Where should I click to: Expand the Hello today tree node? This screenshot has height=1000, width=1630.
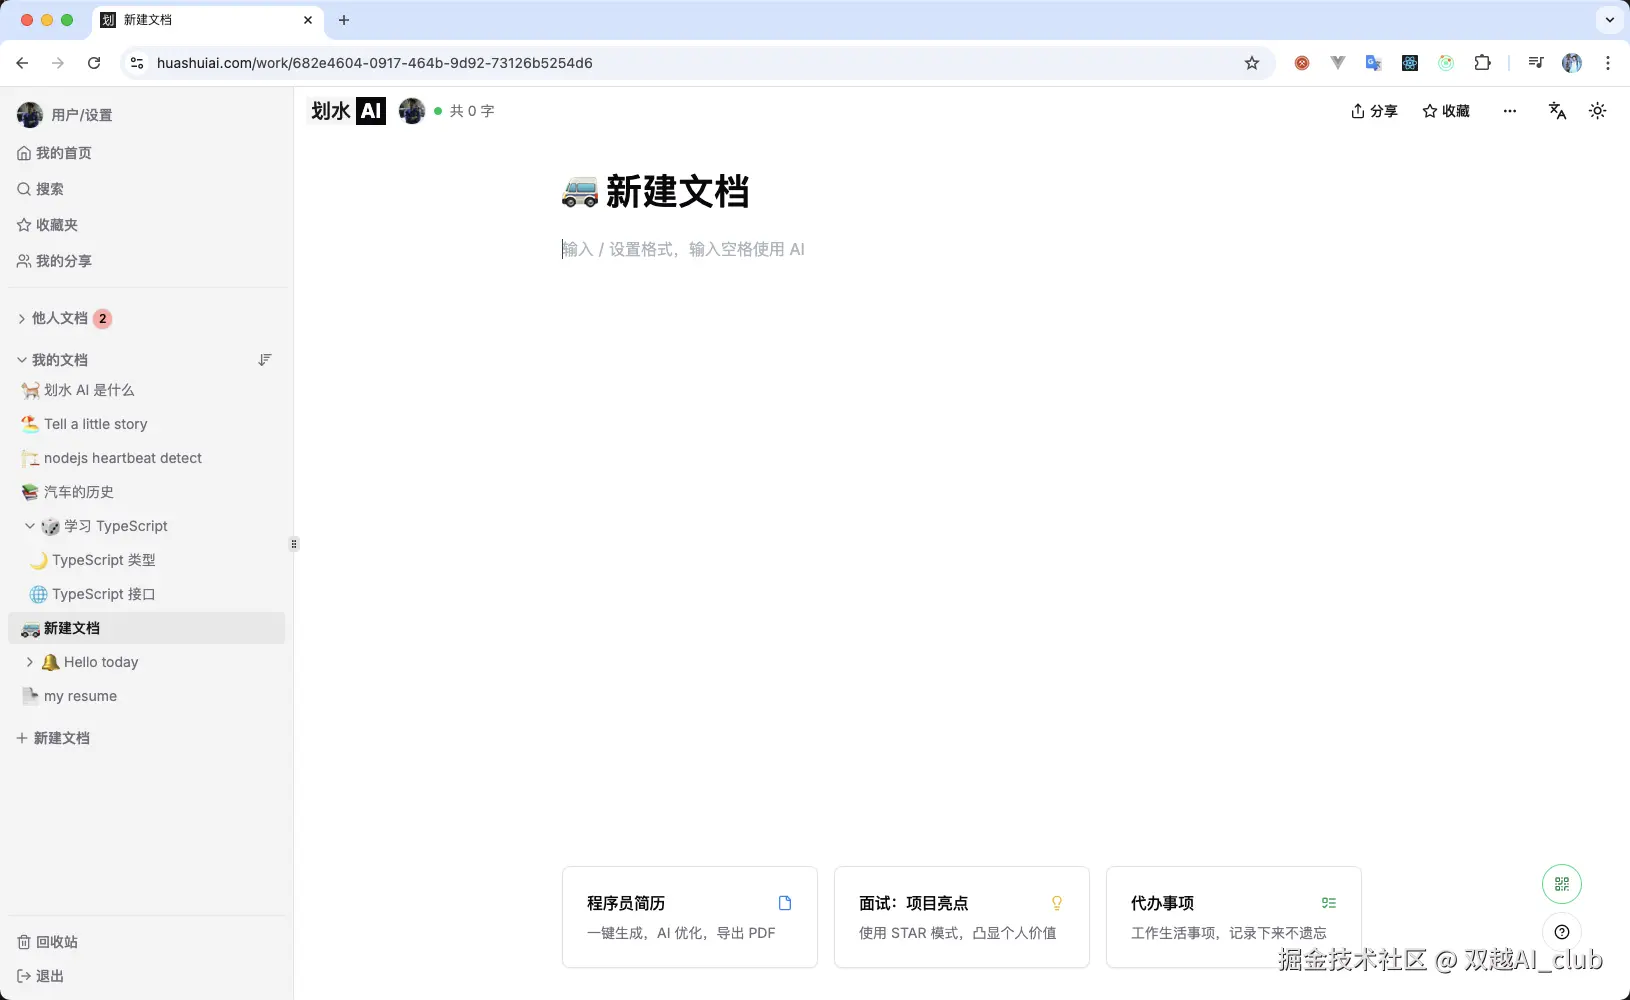(x=30, y=662)
